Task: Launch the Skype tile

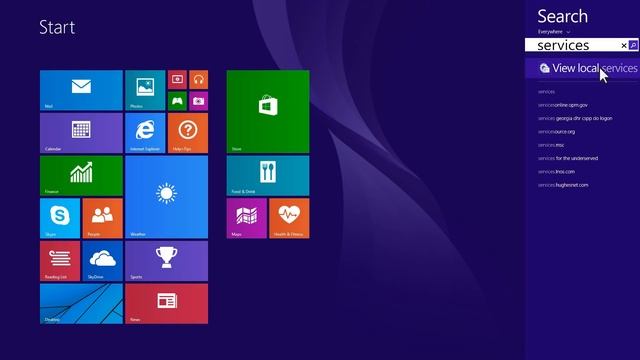Action: [x=60, y=218]
